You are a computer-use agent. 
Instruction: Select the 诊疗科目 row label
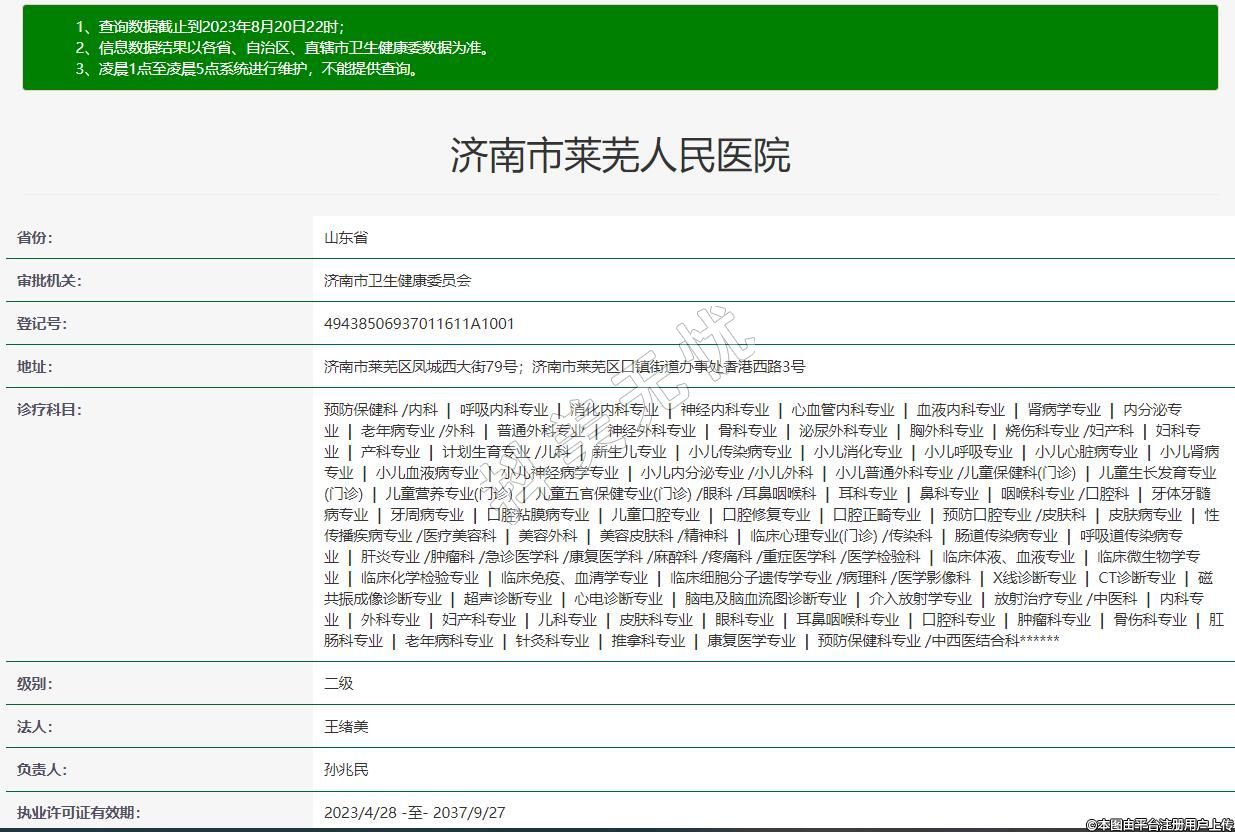49,409
